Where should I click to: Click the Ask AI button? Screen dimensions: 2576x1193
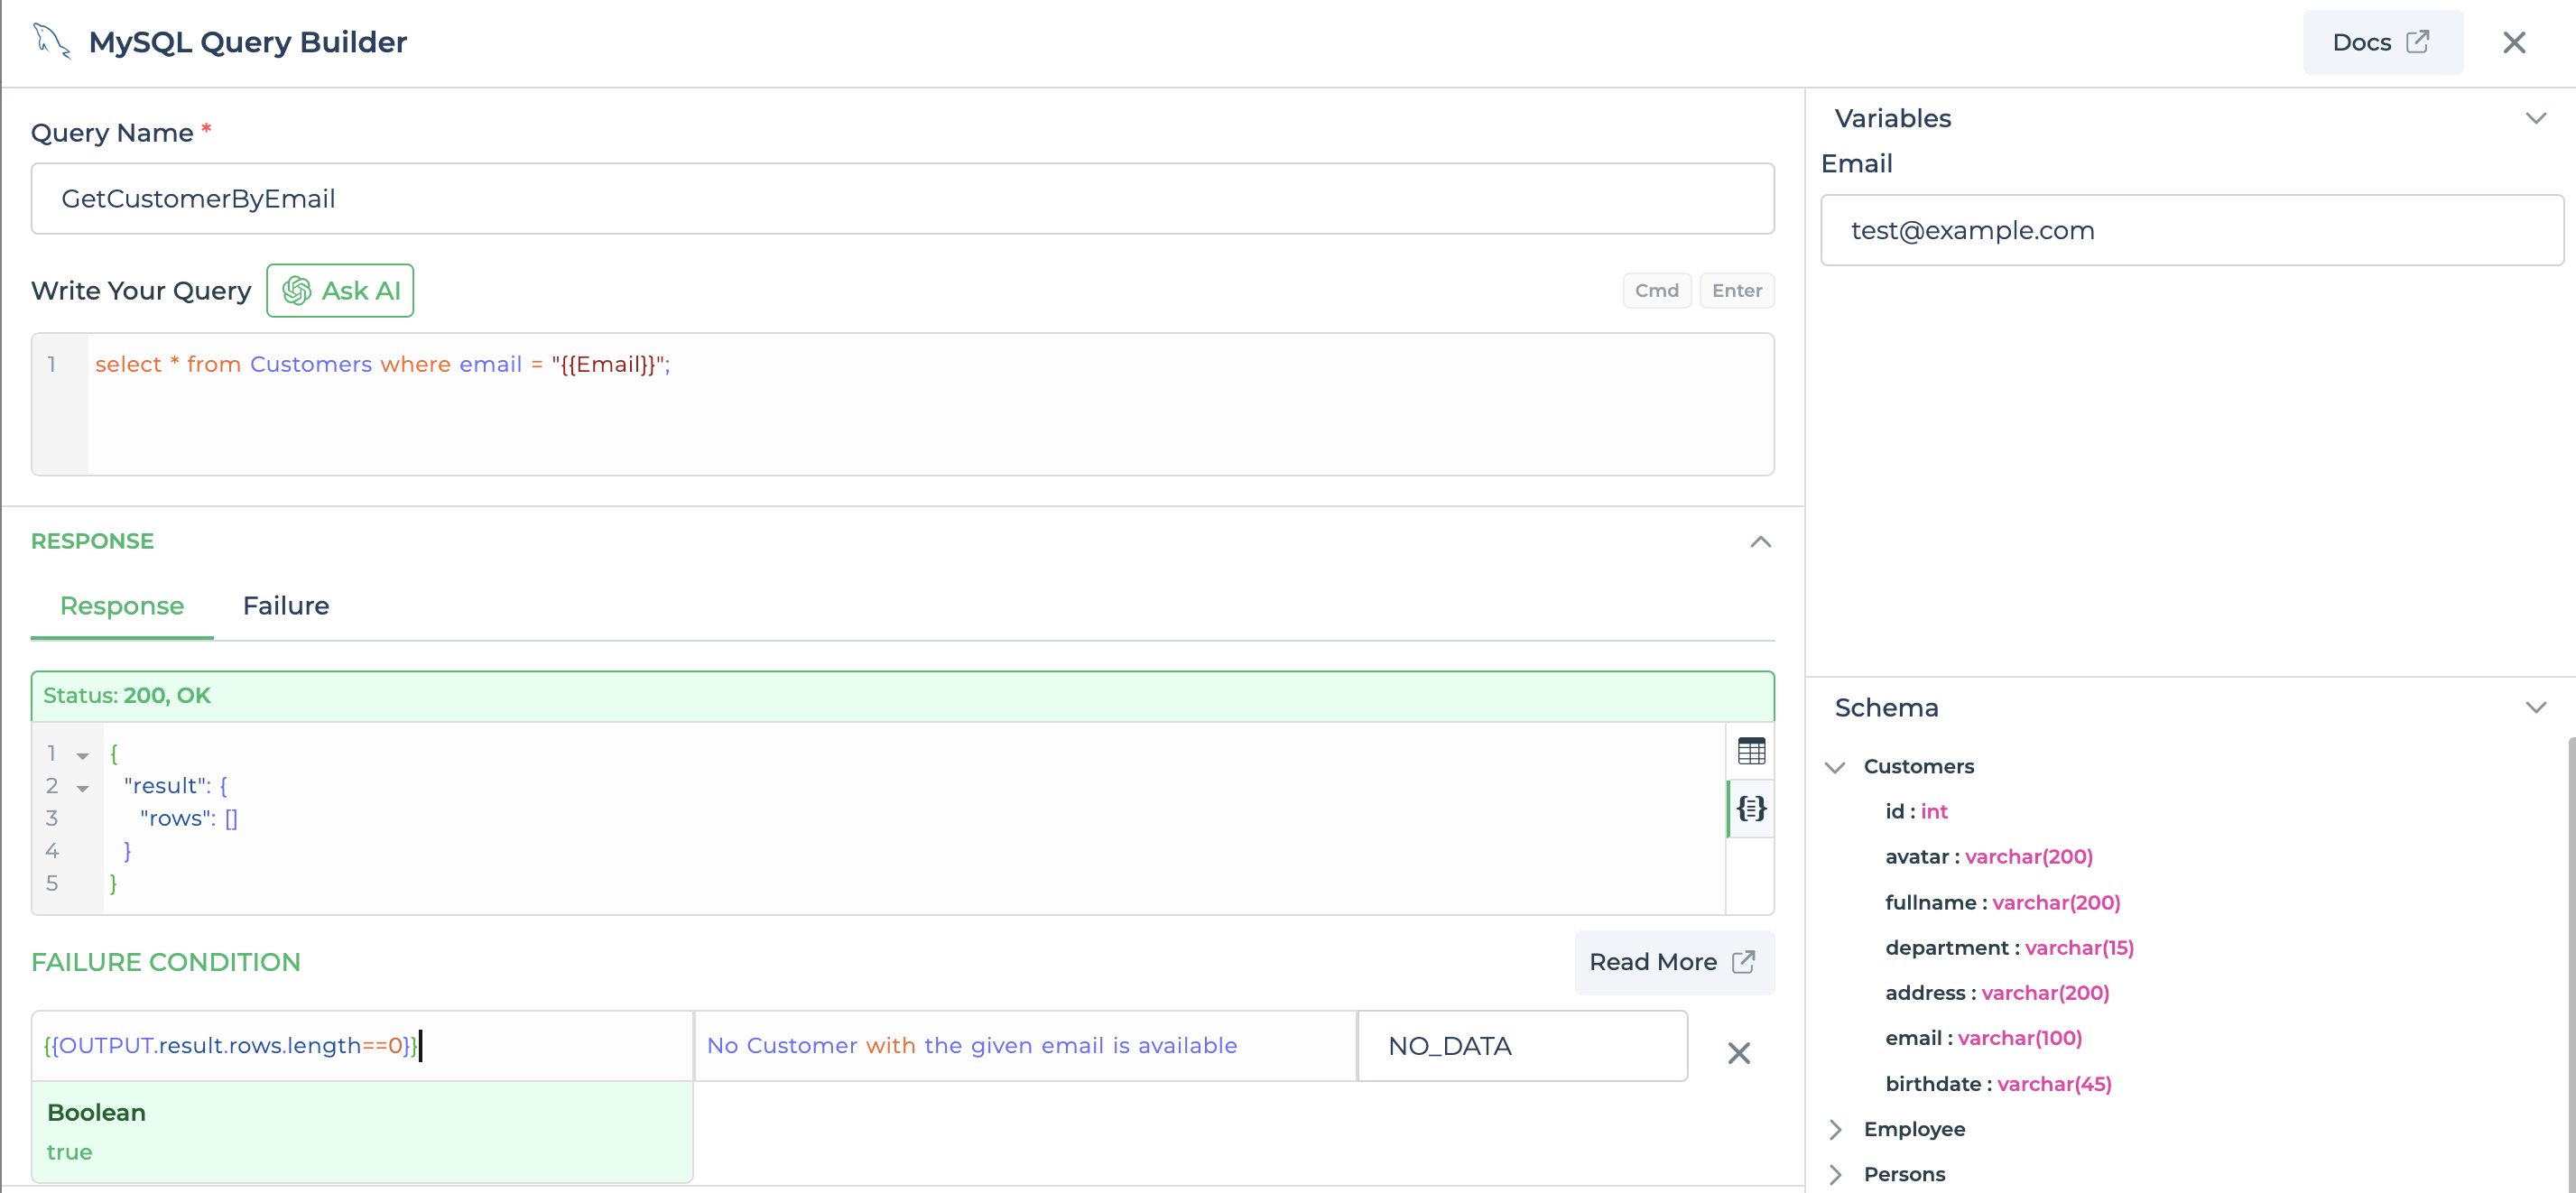(340, 291)
